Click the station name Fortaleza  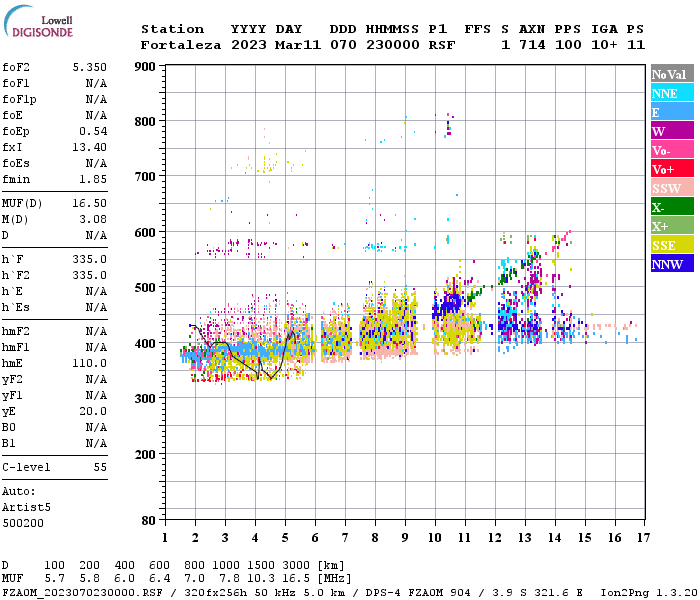(x=181, y=45)
